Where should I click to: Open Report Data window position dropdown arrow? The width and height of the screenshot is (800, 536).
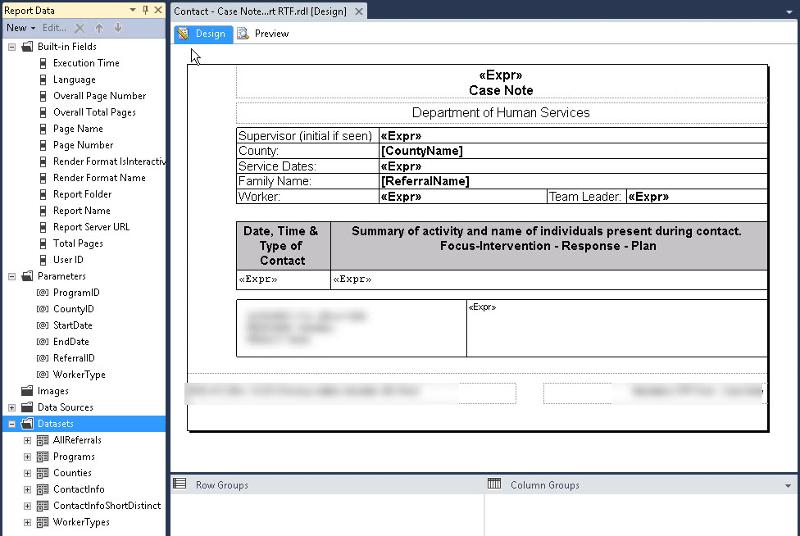click(x=132, y=10)
